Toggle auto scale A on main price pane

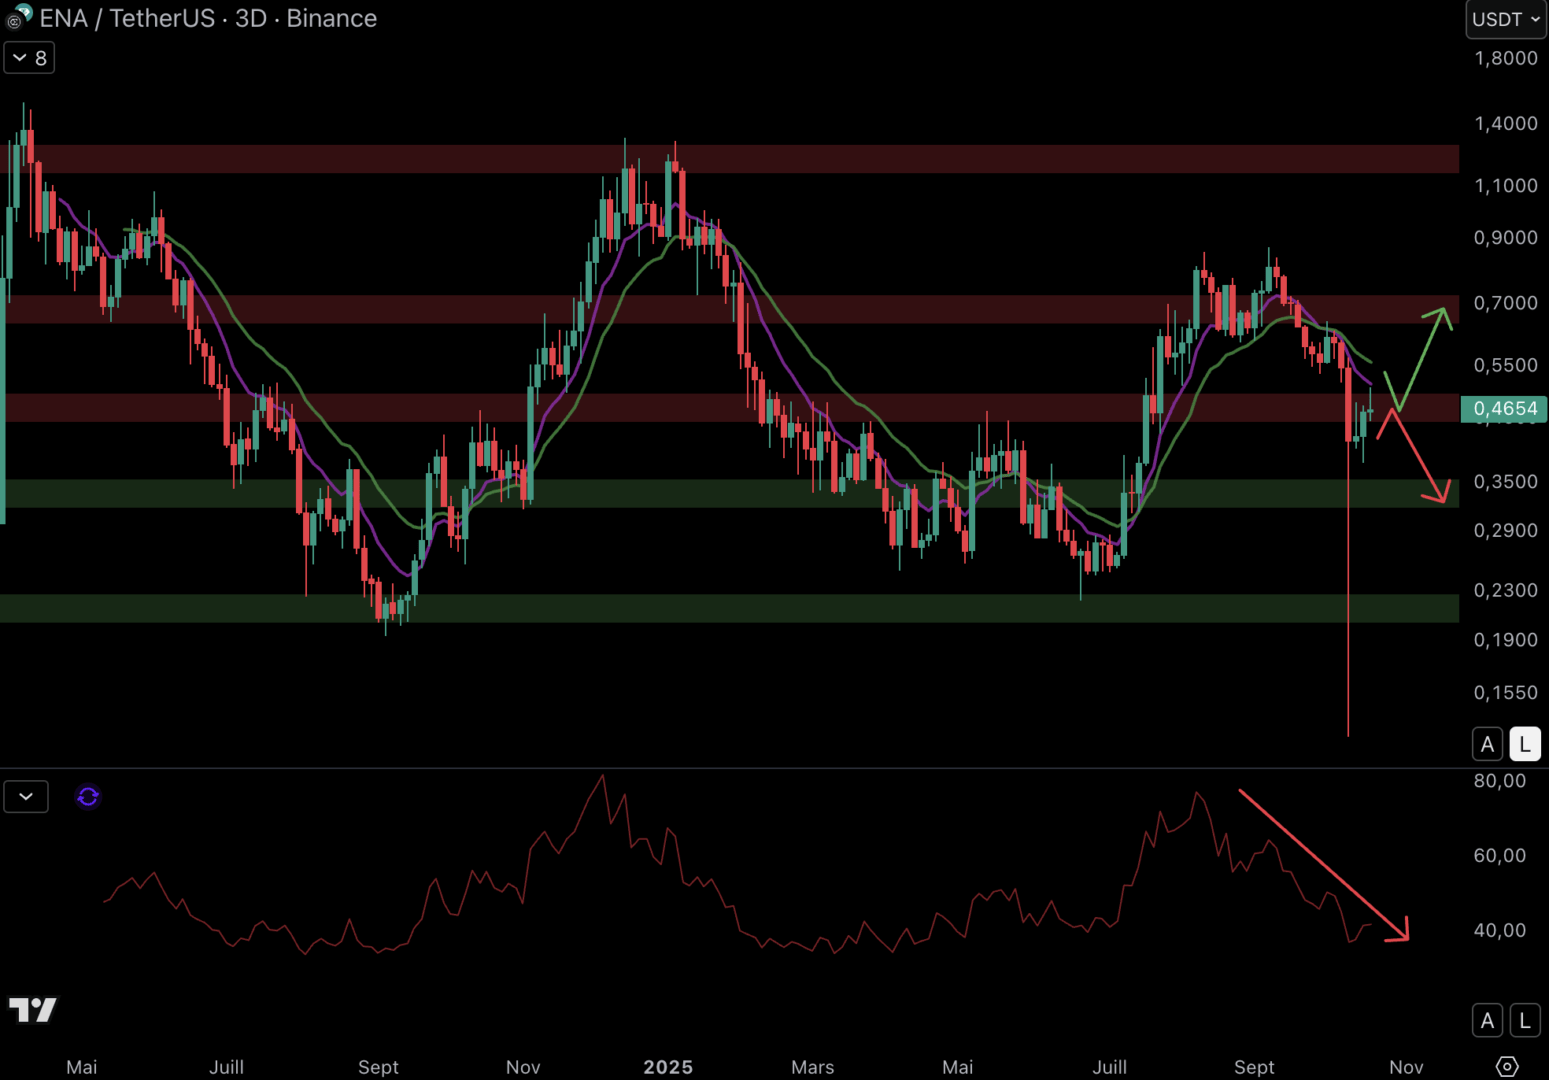pos(1487,744)
